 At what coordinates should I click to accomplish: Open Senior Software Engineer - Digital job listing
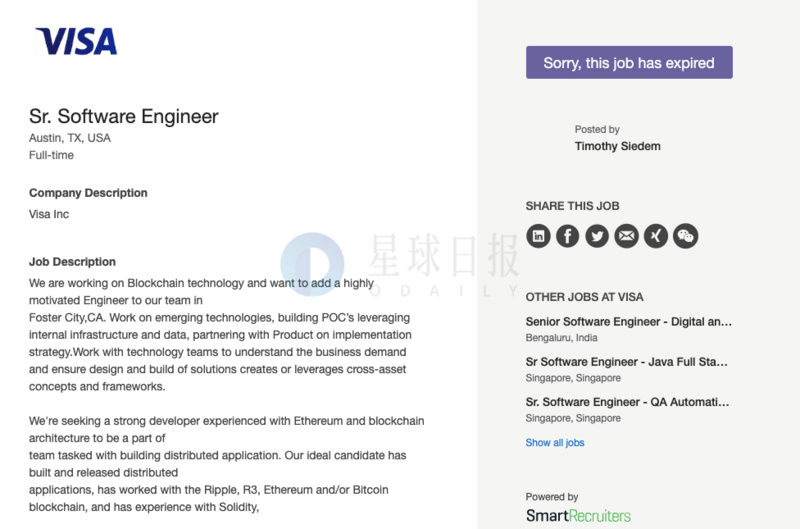pyautogui.click(x=629, y=321)
